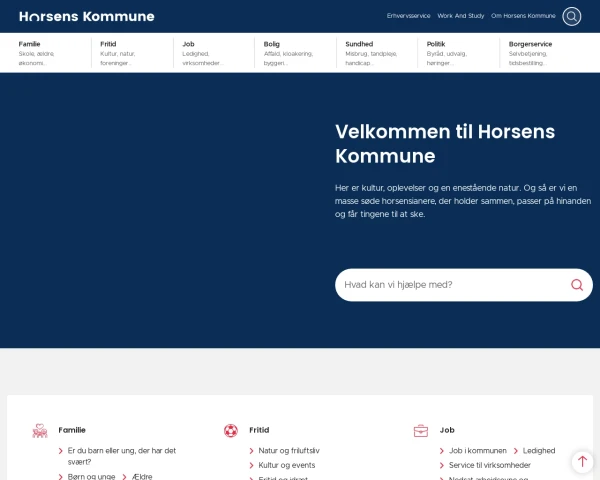Viewport: 600px width, 480px height.
Task: Open the Erhvervsservice link
Action: pyautogui.click(x=408, y=16)
